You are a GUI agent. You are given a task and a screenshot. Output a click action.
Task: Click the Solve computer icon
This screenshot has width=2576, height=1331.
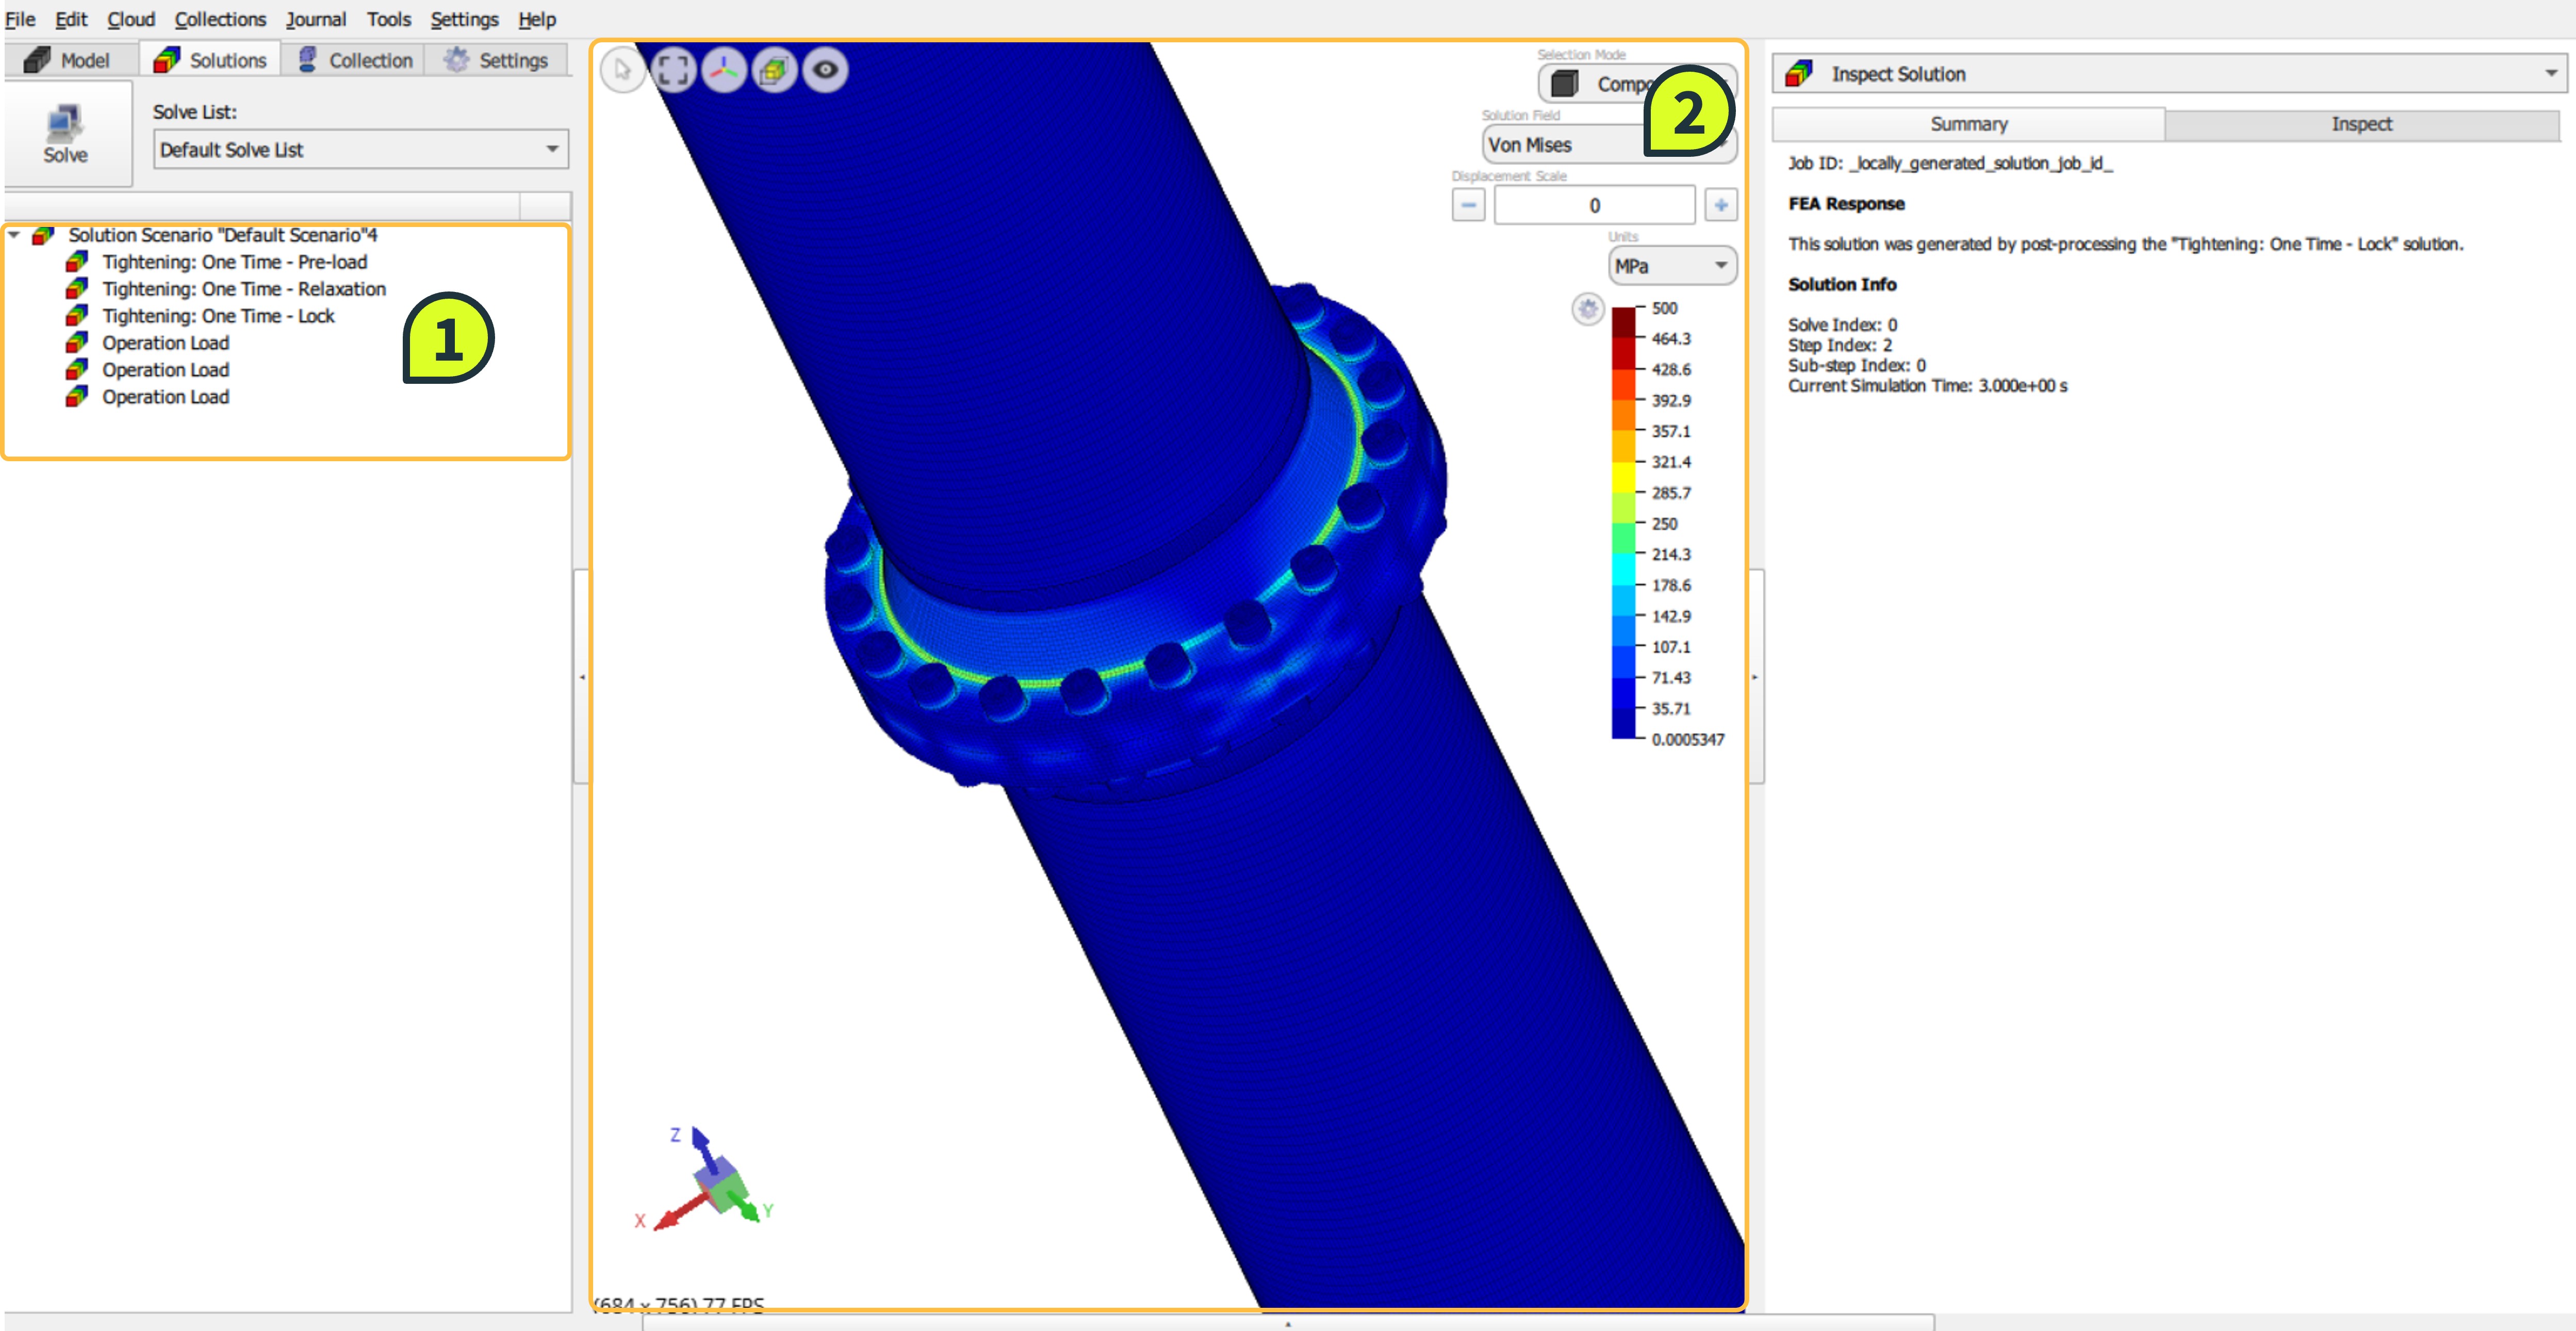click(x=65, y=123)
